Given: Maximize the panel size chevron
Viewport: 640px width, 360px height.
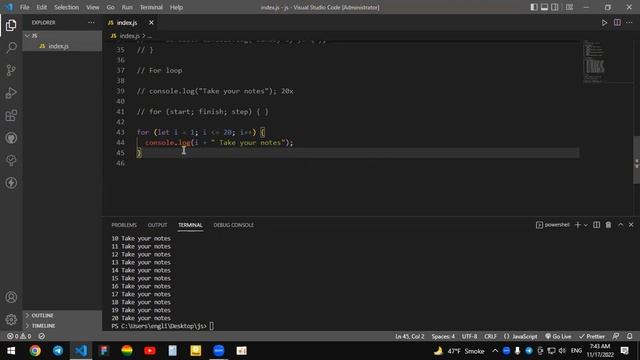Looking at the screenshot, I should click(620, 225).
